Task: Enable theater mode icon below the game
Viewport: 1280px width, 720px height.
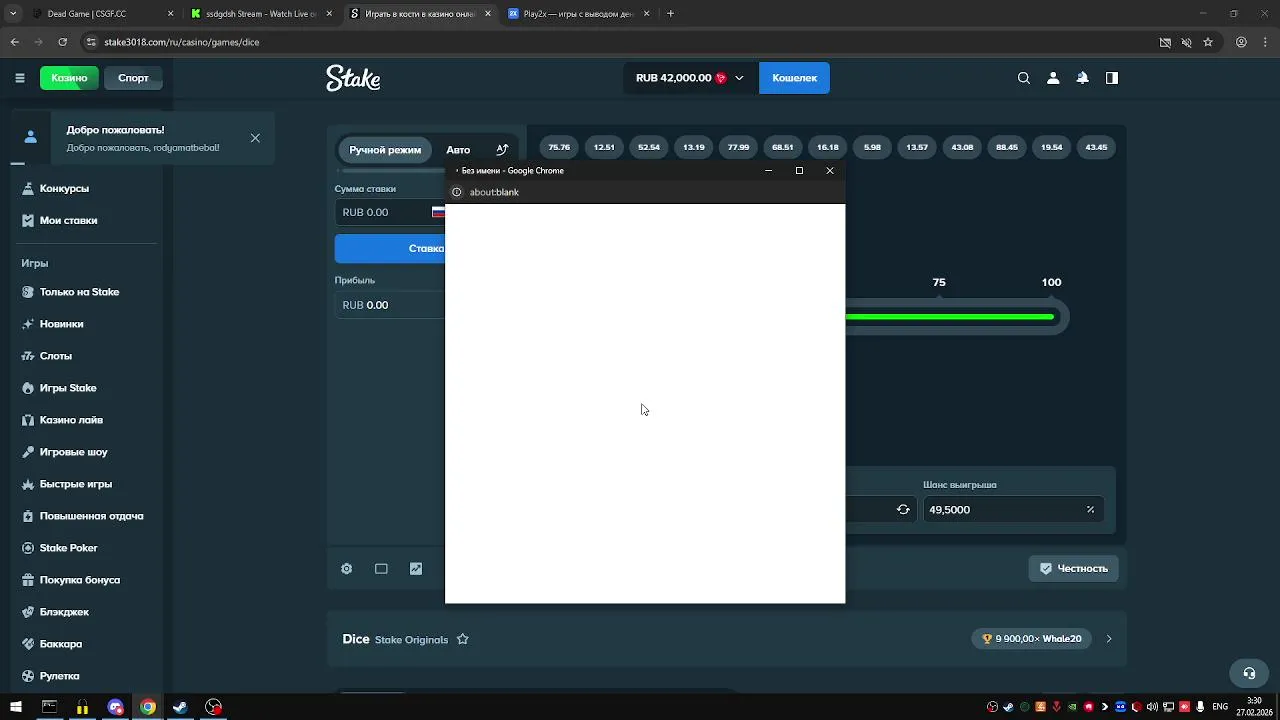Action: (x=381, y=569)
